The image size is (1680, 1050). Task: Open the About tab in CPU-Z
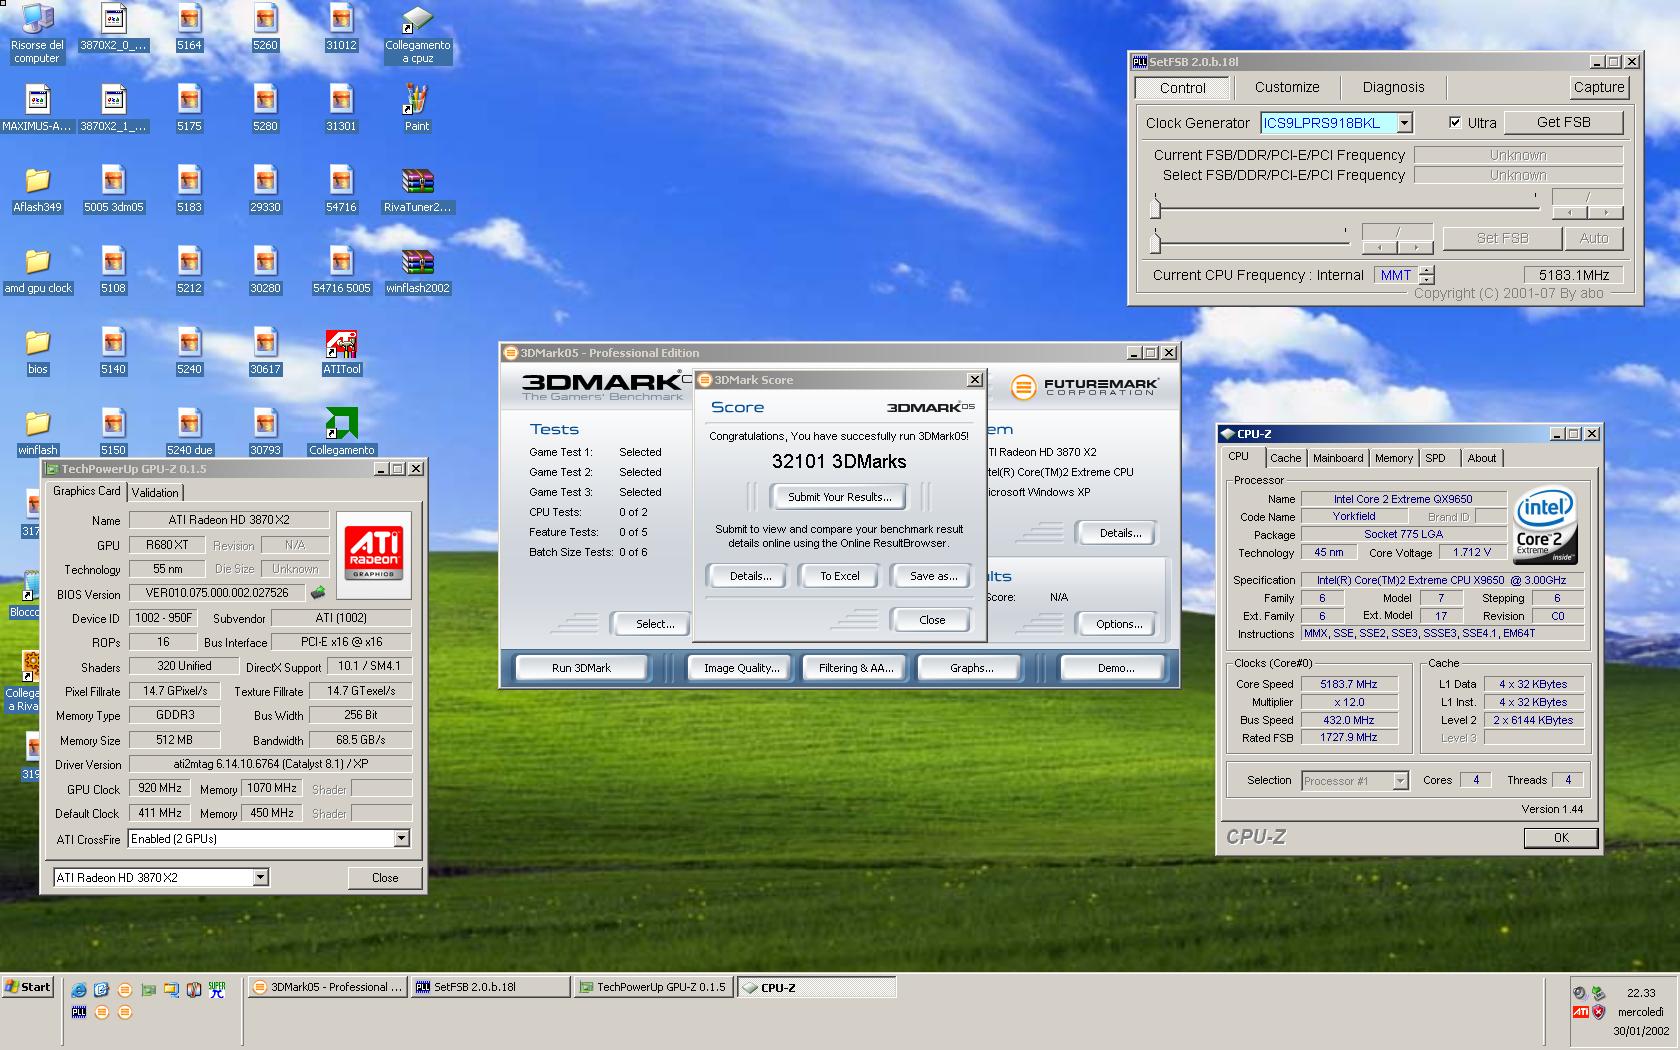pos(1482,458)
